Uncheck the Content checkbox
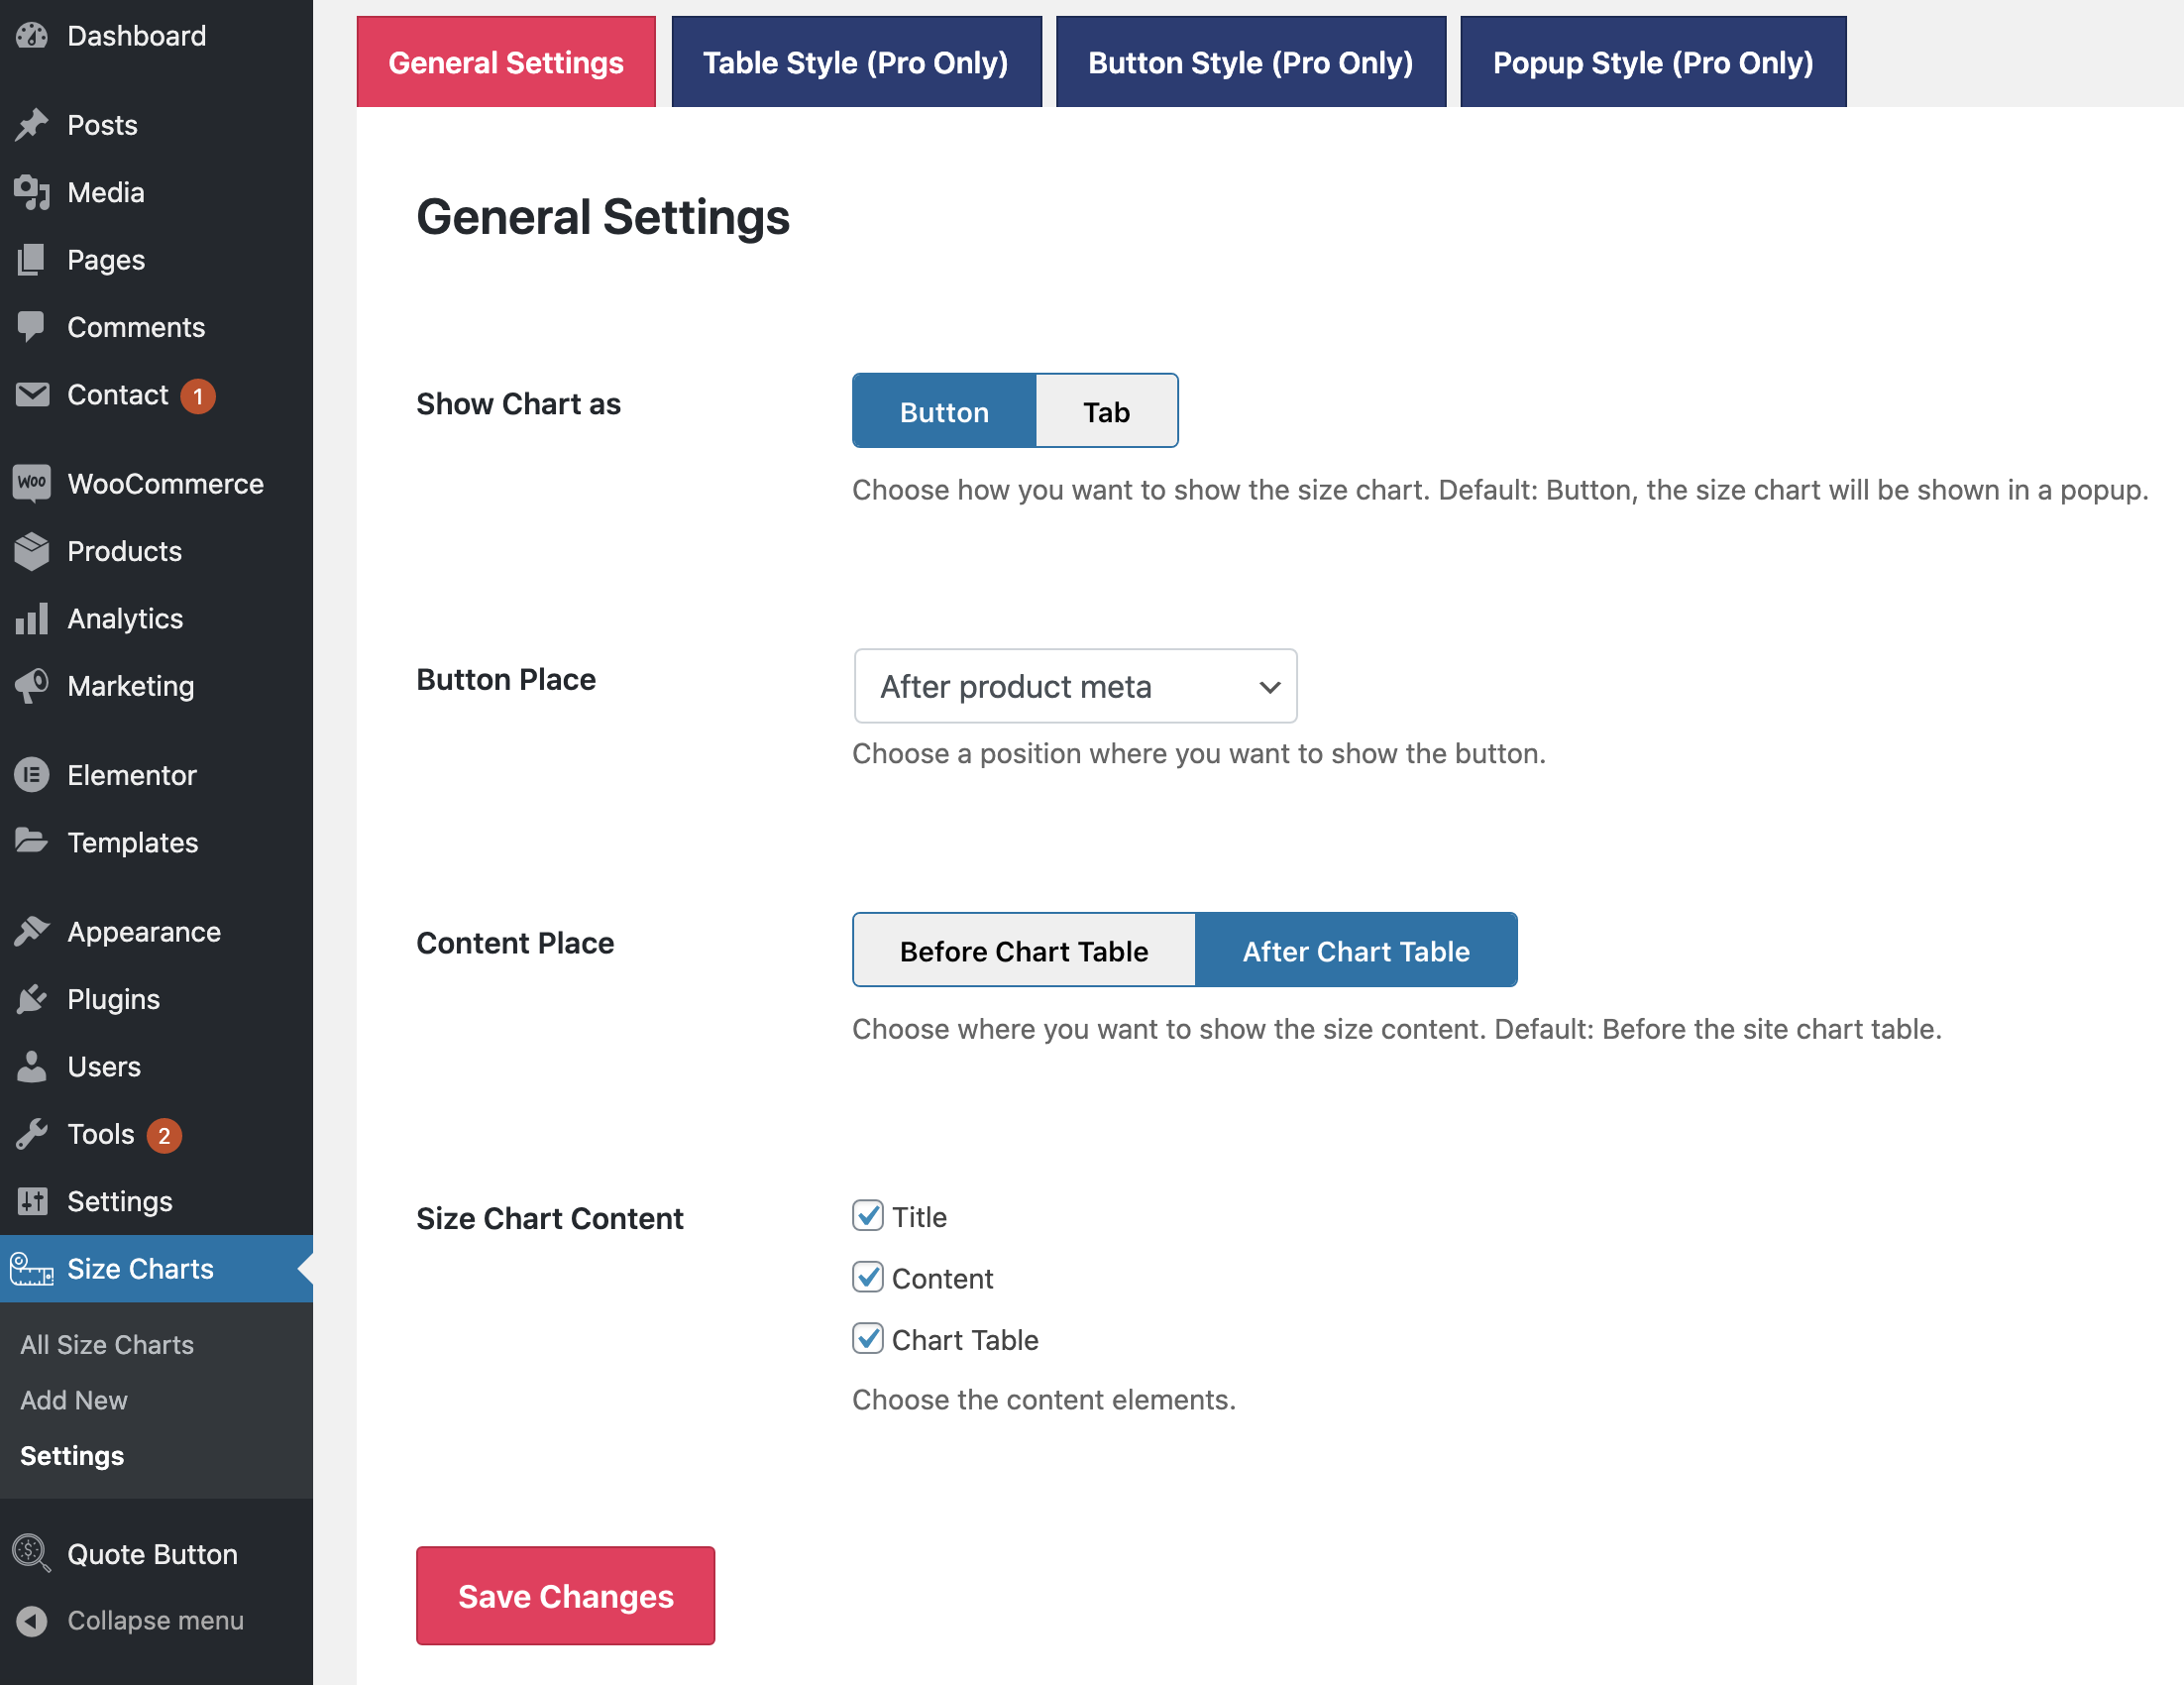This screenshot has width=2184, height=1685. [x=867, y=1277]
